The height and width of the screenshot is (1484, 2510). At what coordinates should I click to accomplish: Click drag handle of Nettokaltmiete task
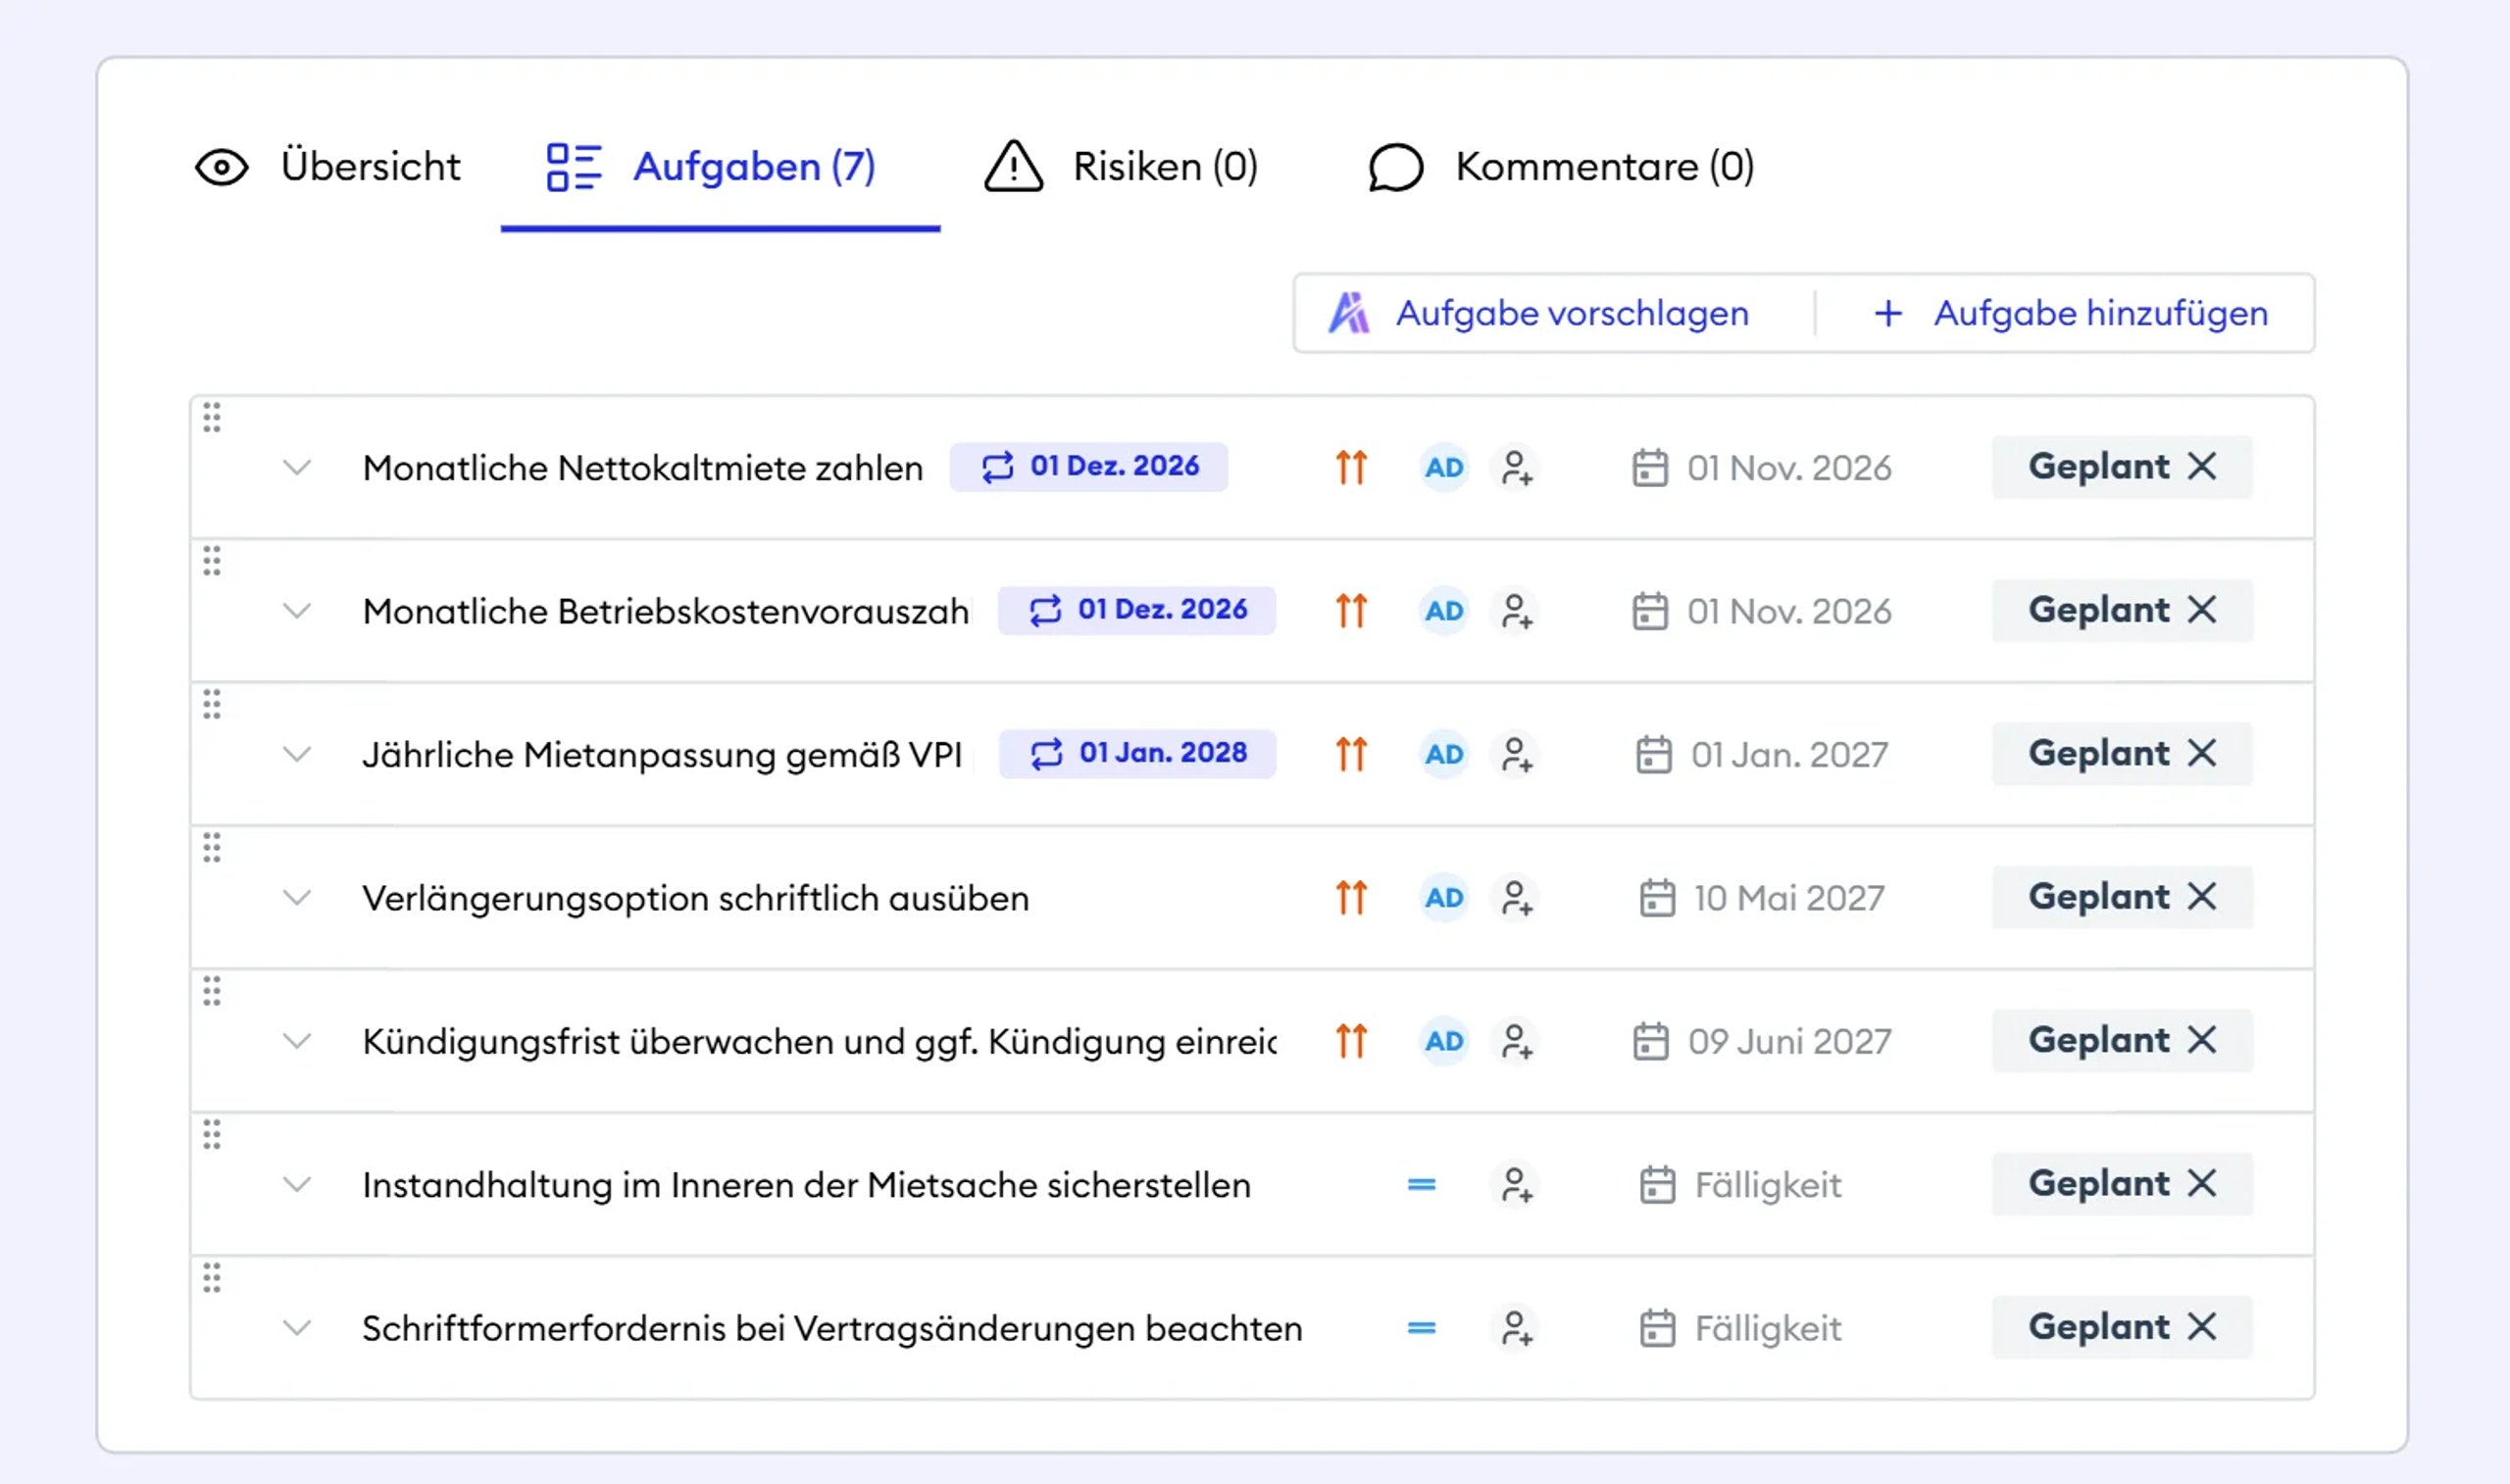click(212, 417)
